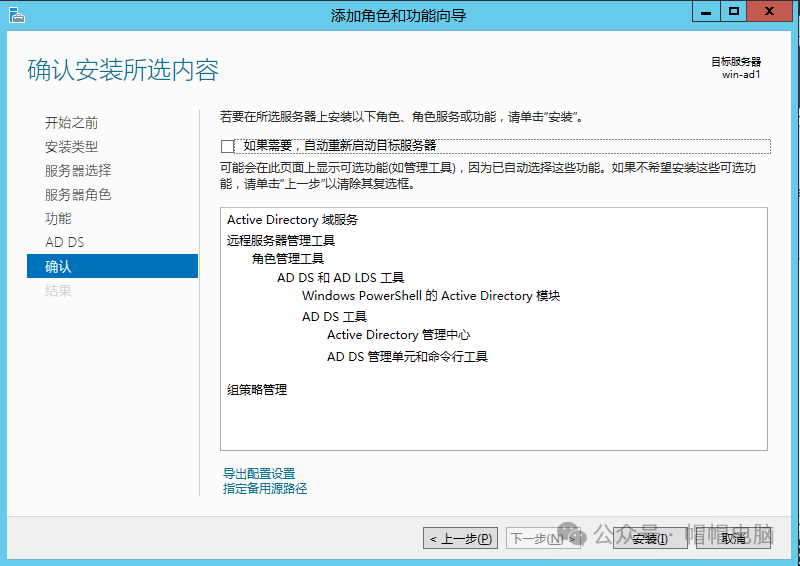The image size is (800, 566).
Task: Minimize the wizard window
Action: tap(706, 12)
